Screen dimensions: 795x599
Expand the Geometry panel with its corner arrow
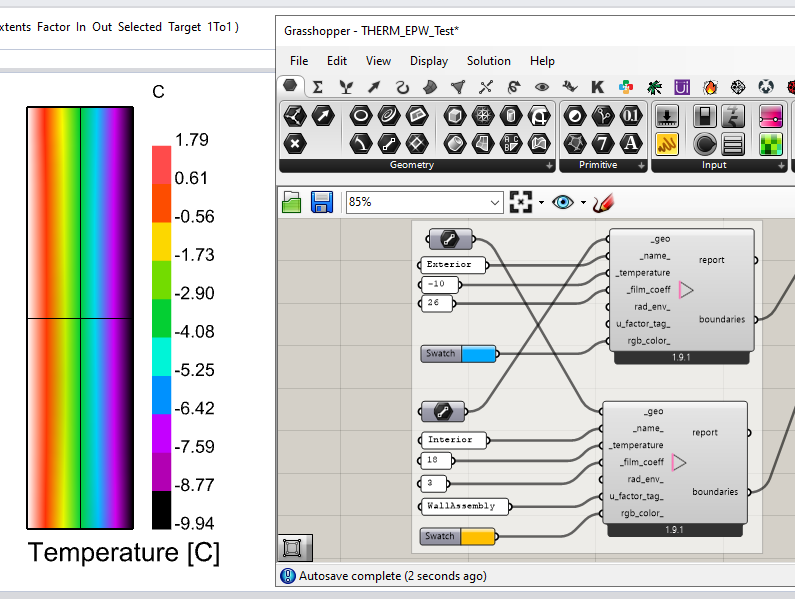548,166
